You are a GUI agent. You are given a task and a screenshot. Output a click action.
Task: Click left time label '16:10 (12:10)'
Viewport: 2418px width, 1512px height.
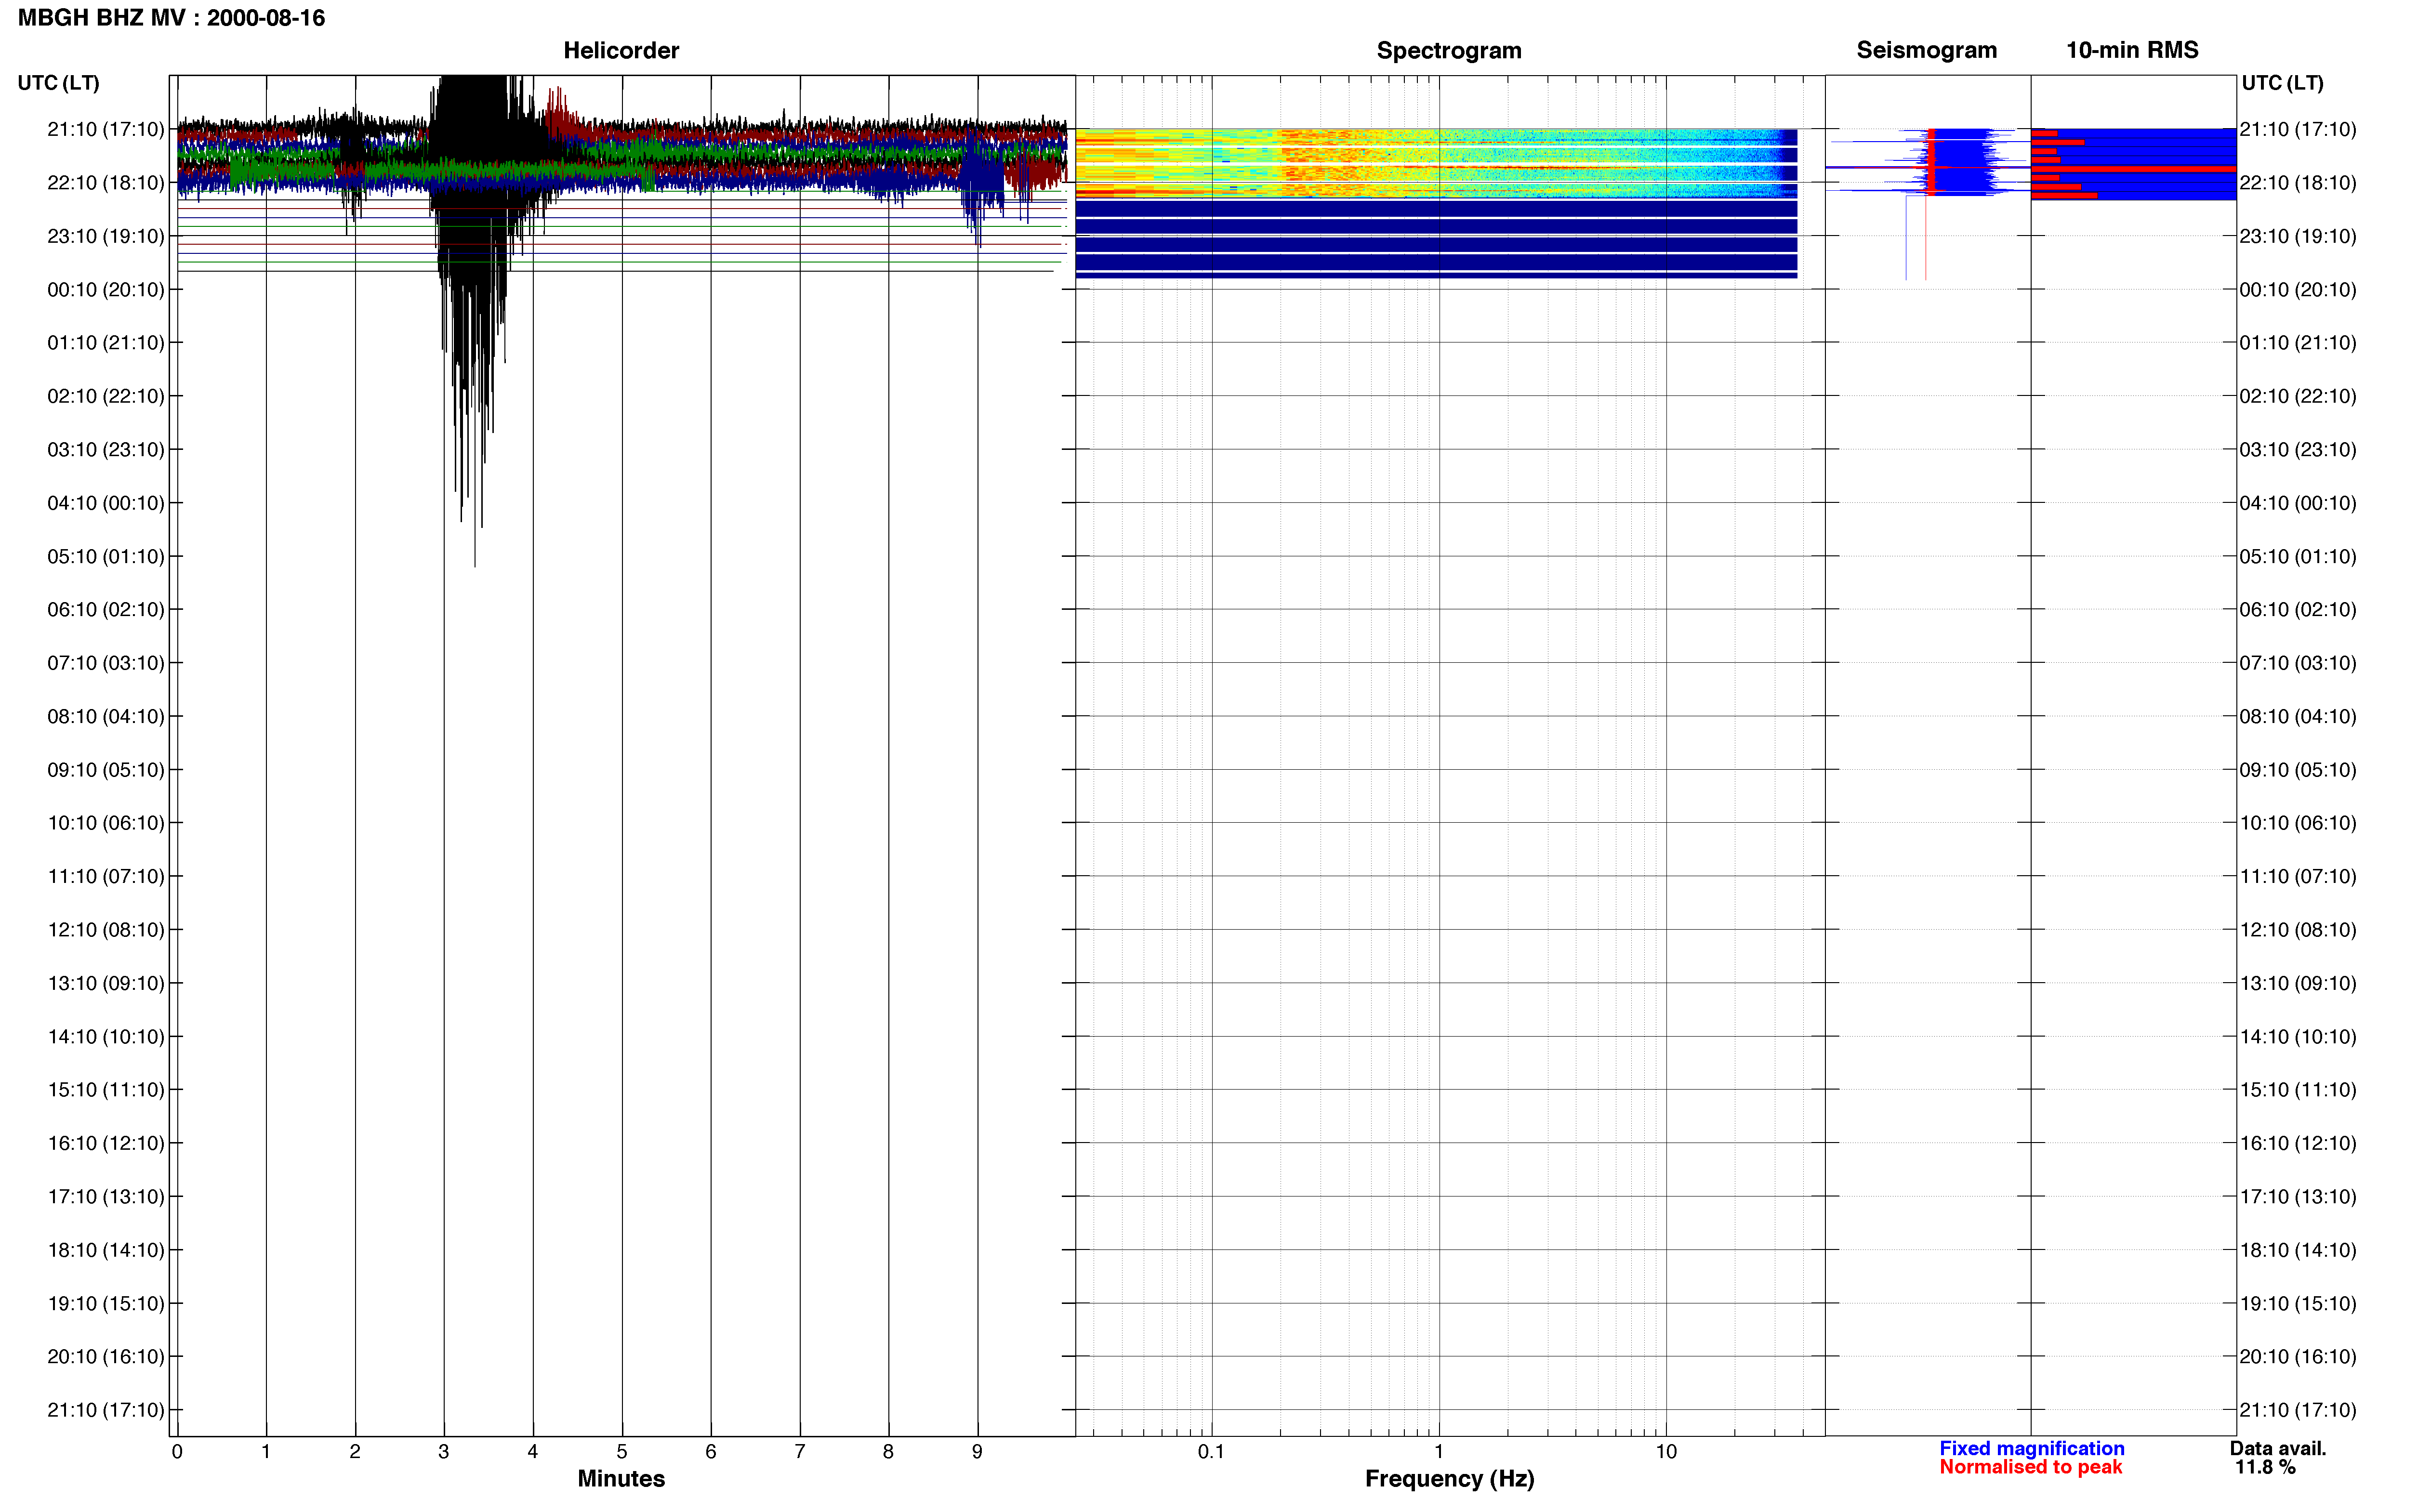(x=106, y=1143)
